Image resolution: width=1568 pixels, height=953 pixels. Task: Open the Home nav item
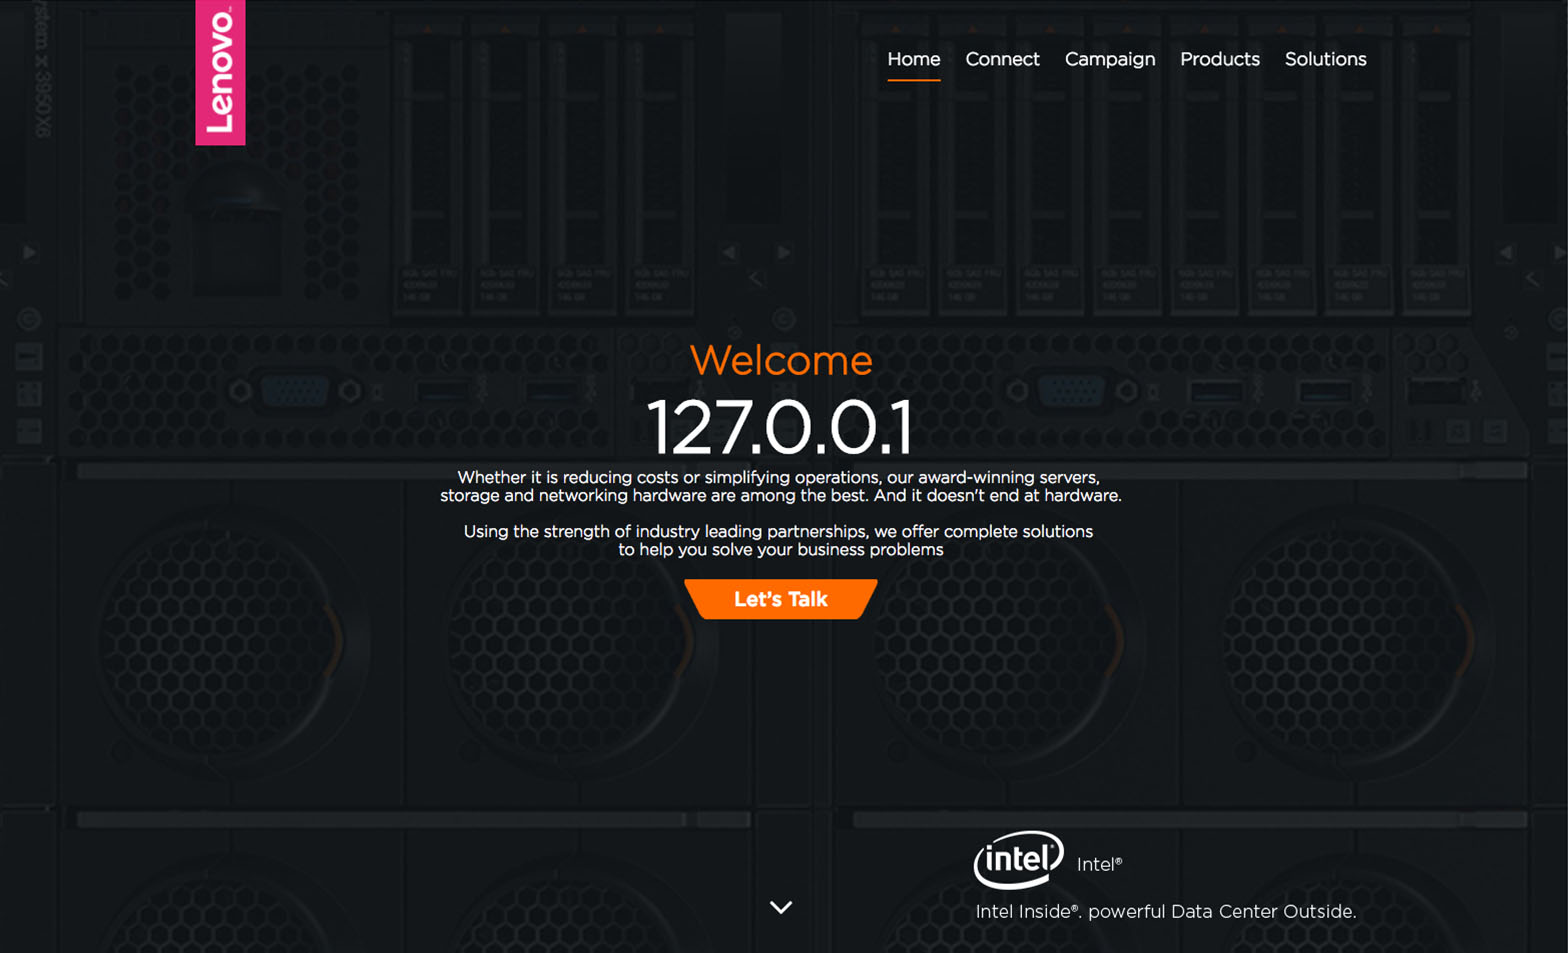coord(913,59)
